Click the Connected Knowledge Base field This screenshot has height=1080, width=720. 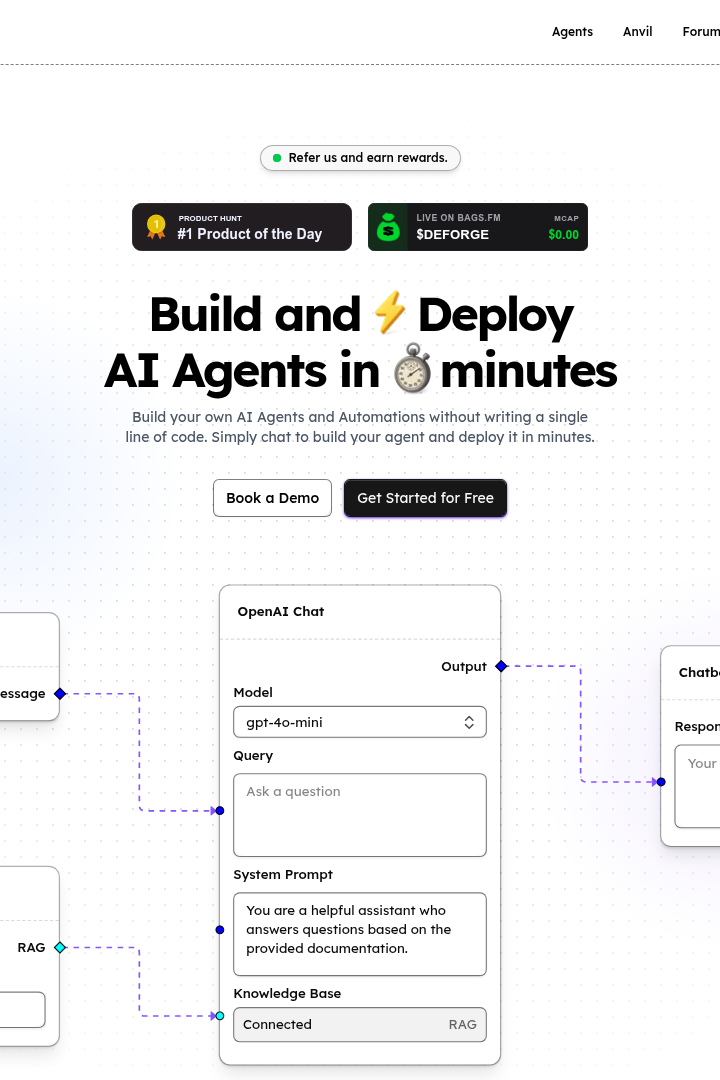coord(360,1025)
